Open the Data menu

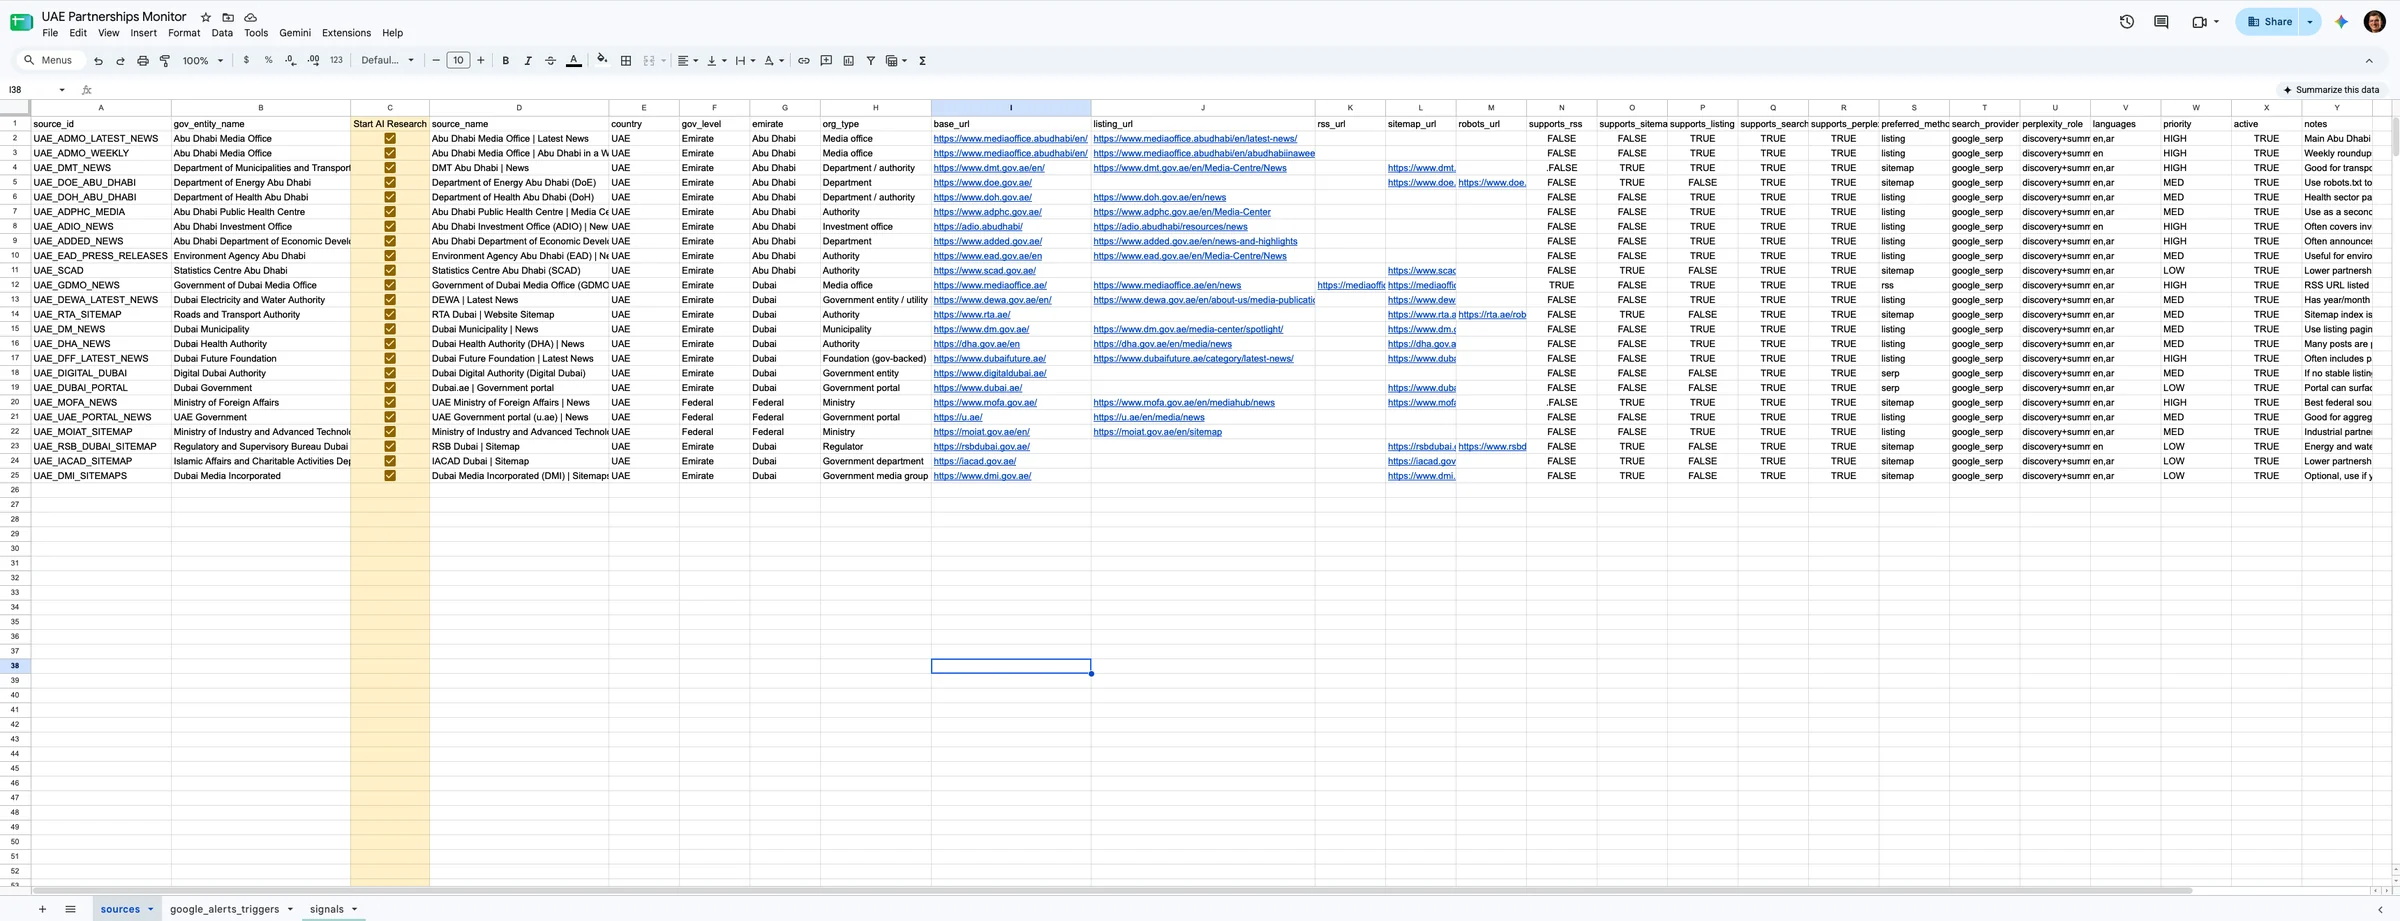pos(222,33)
